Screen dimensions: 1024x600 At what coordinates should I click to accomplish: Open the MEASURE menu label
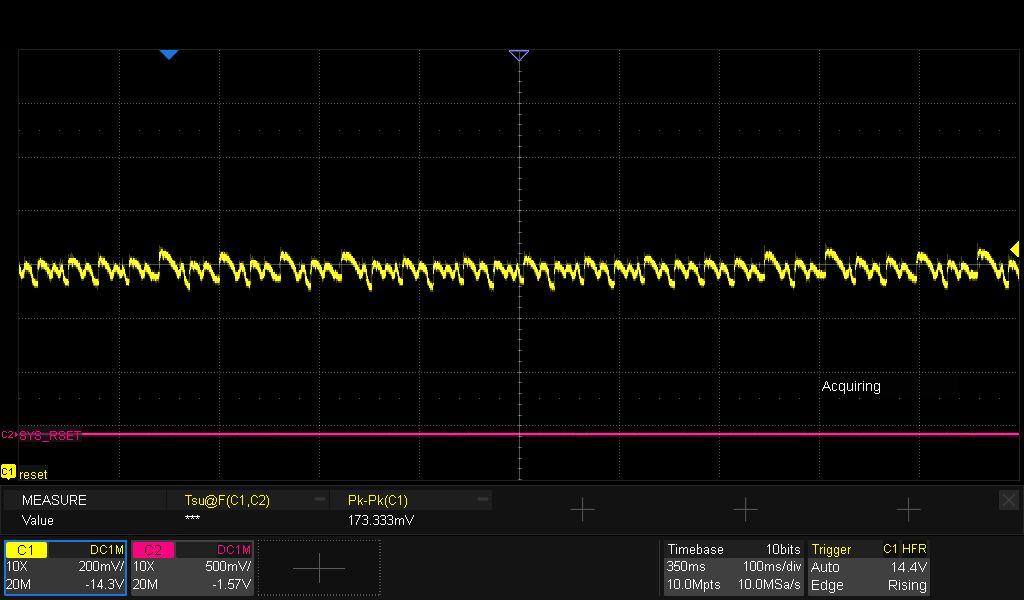point(55,500)
